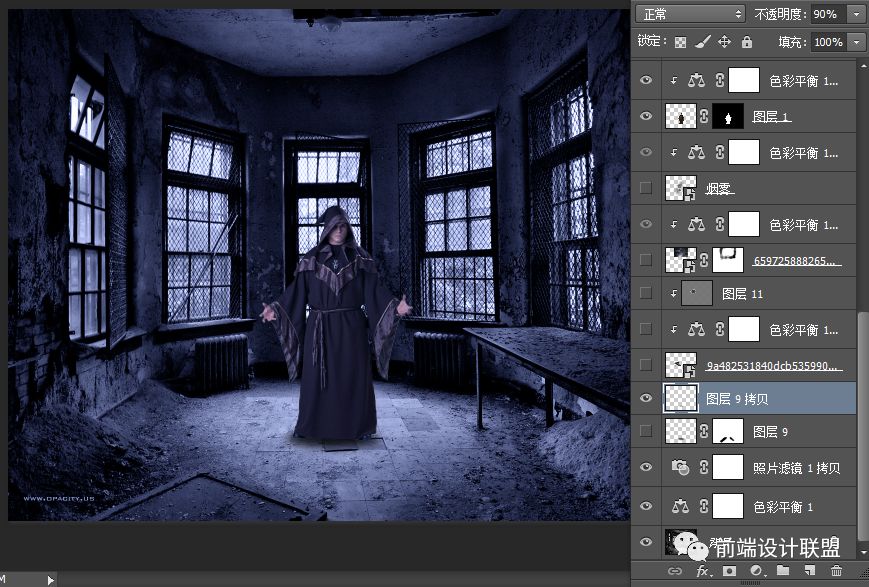This screenshot has height=587, width=869.
Task: Select layer named 659725888265...
Action: point(797,261)
